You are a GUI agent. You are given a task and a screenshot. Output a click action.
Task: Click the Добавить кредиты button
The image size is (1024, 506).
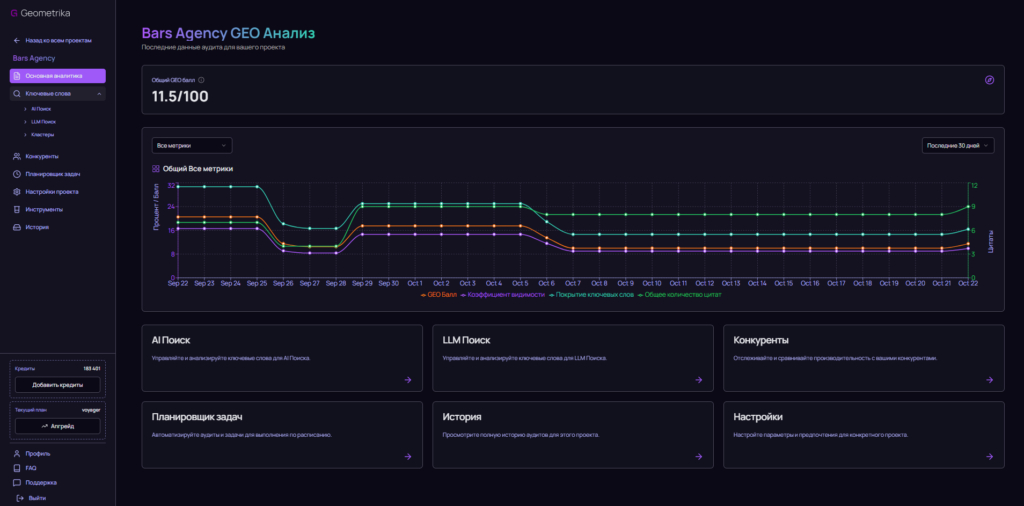(57, 385)
